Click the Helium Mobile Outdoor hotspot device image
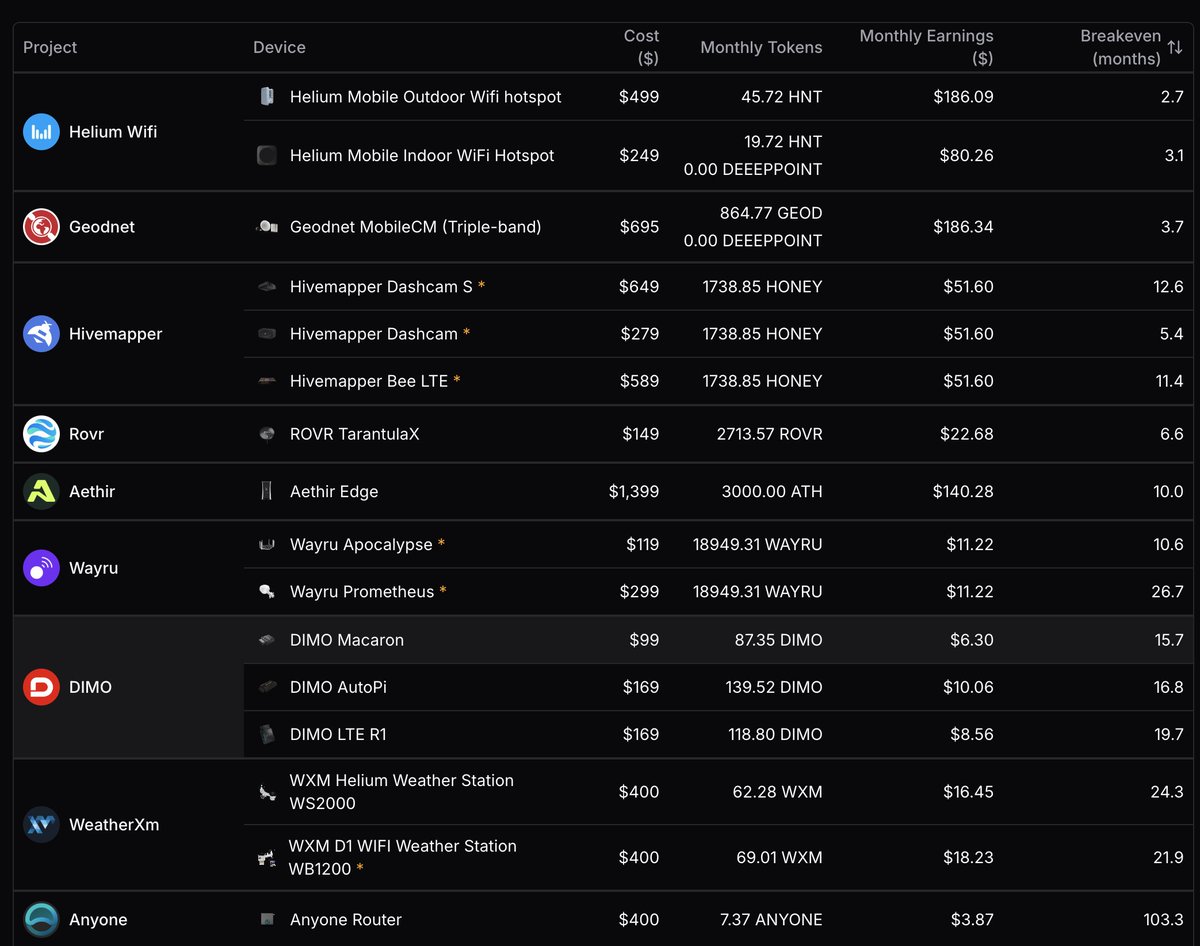This screenshot has width=1200, height=946. click(266, 97)
